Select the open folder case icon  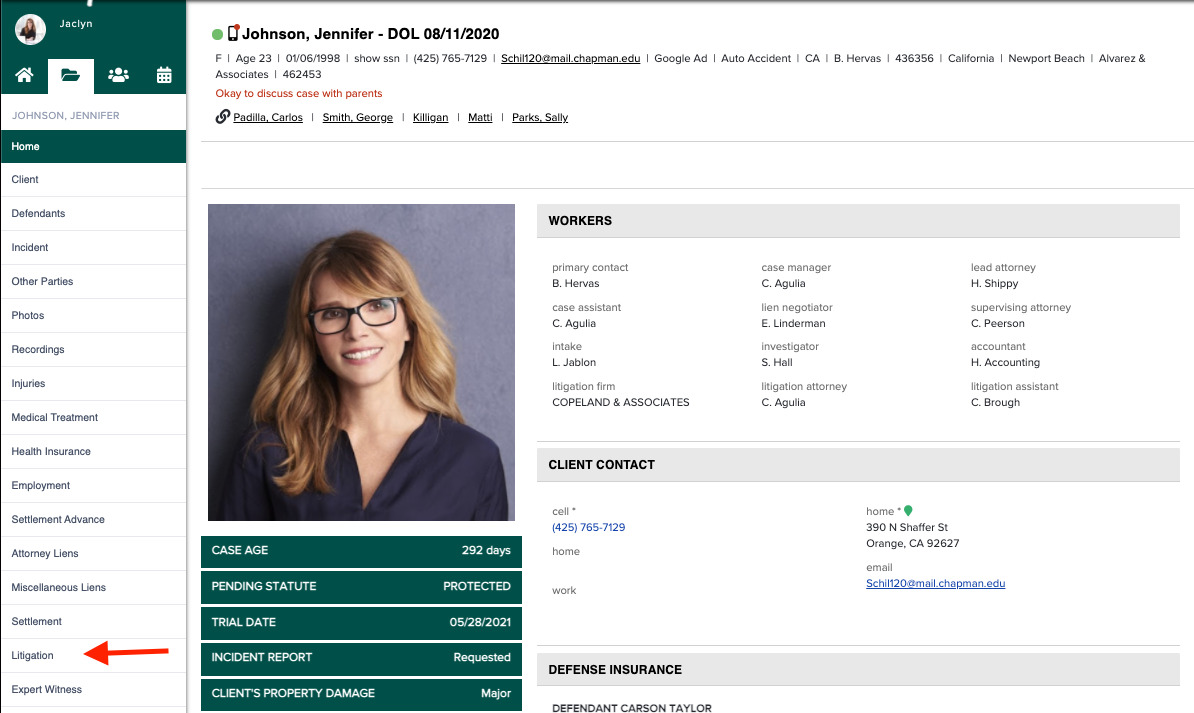click(70, 75)
